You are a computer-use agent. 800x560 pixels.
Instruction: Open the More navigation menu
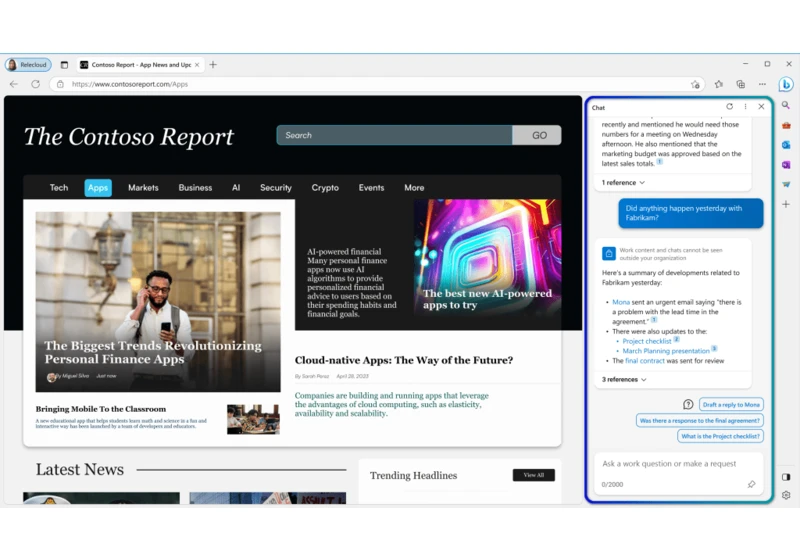414,188
